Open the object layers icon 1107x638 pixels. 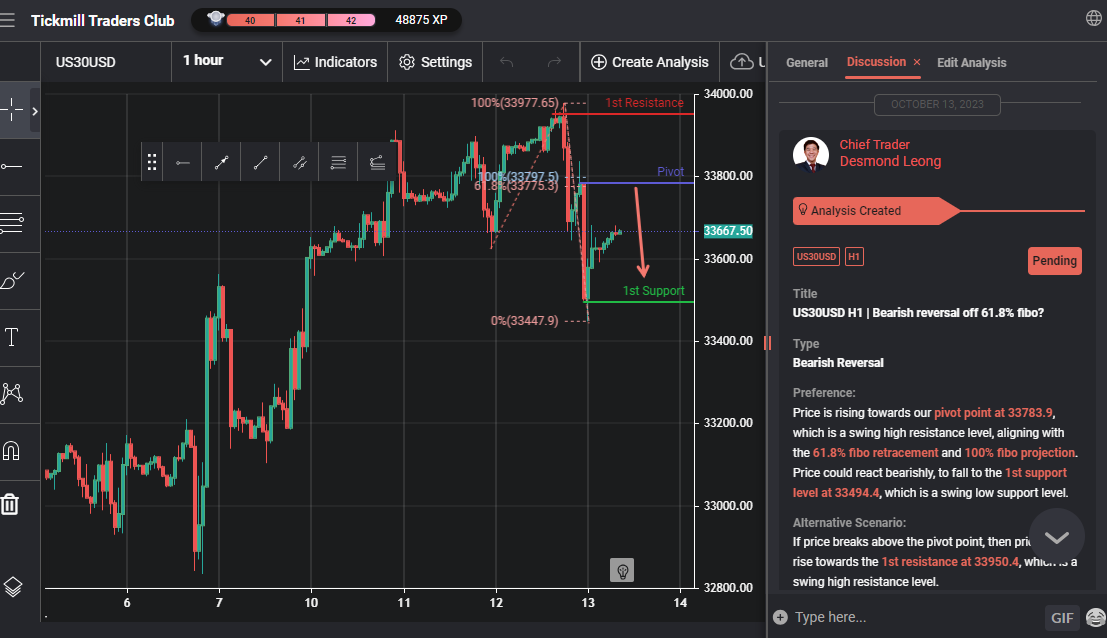pos(13,586)
